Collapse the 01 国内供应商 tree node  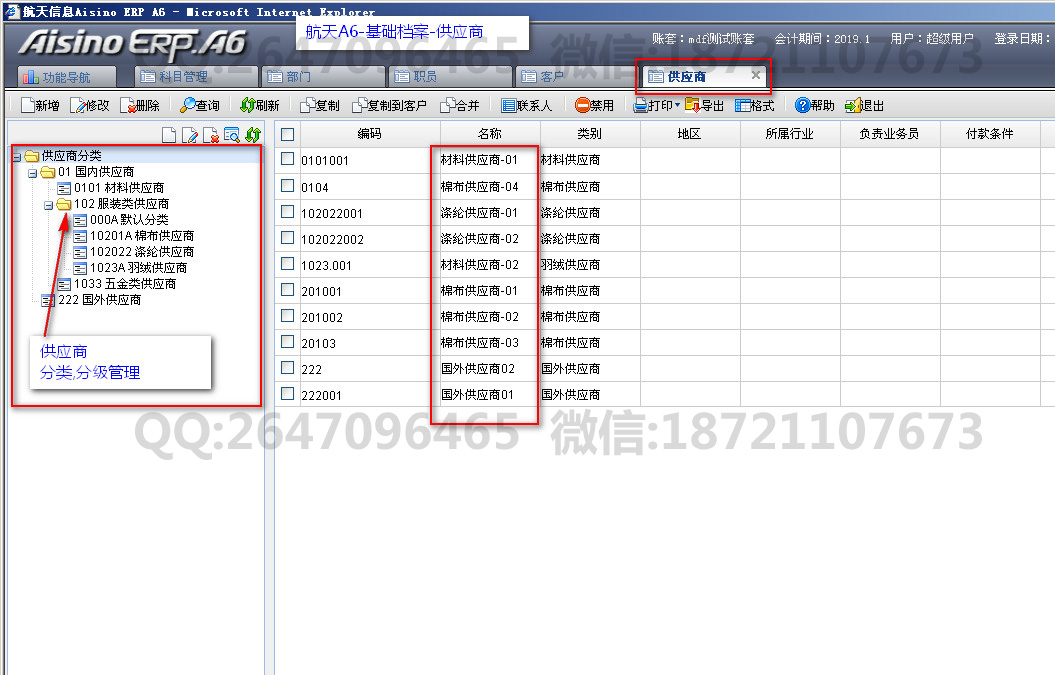(32, 172)
